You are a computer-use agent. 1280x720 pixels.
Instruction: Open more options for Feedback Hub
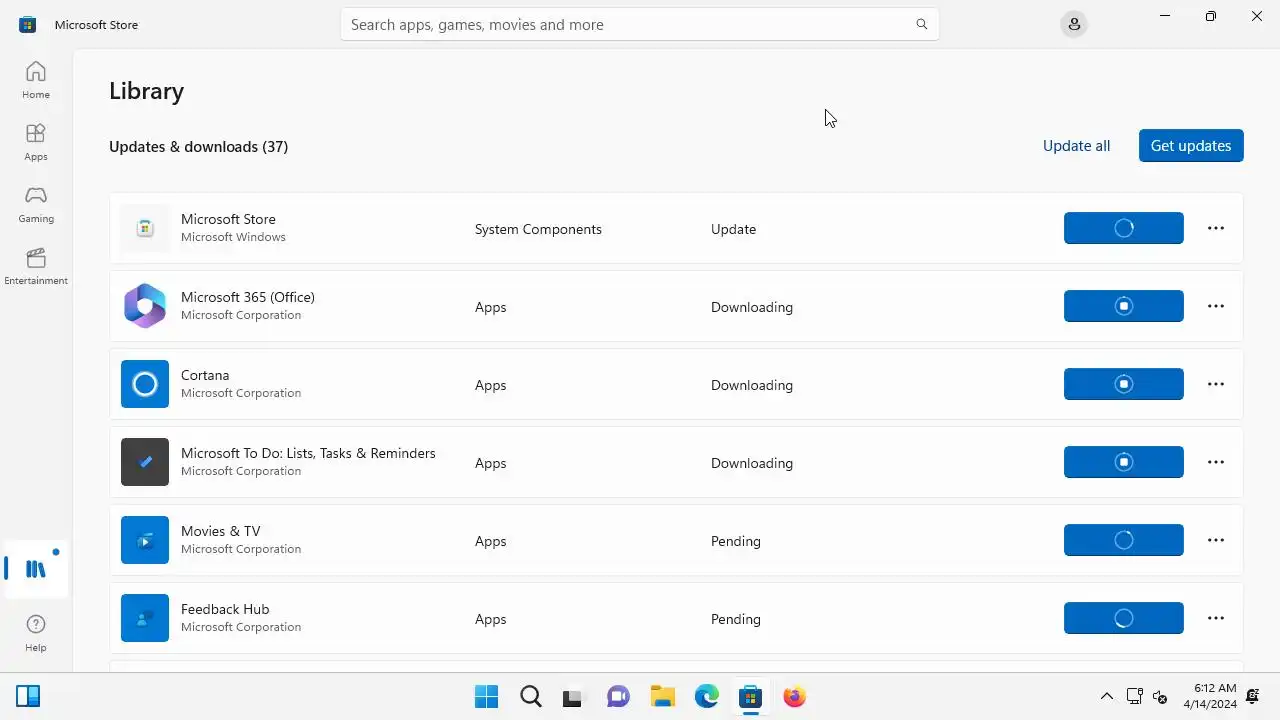pyautogui.click(x=1216, y=618)
